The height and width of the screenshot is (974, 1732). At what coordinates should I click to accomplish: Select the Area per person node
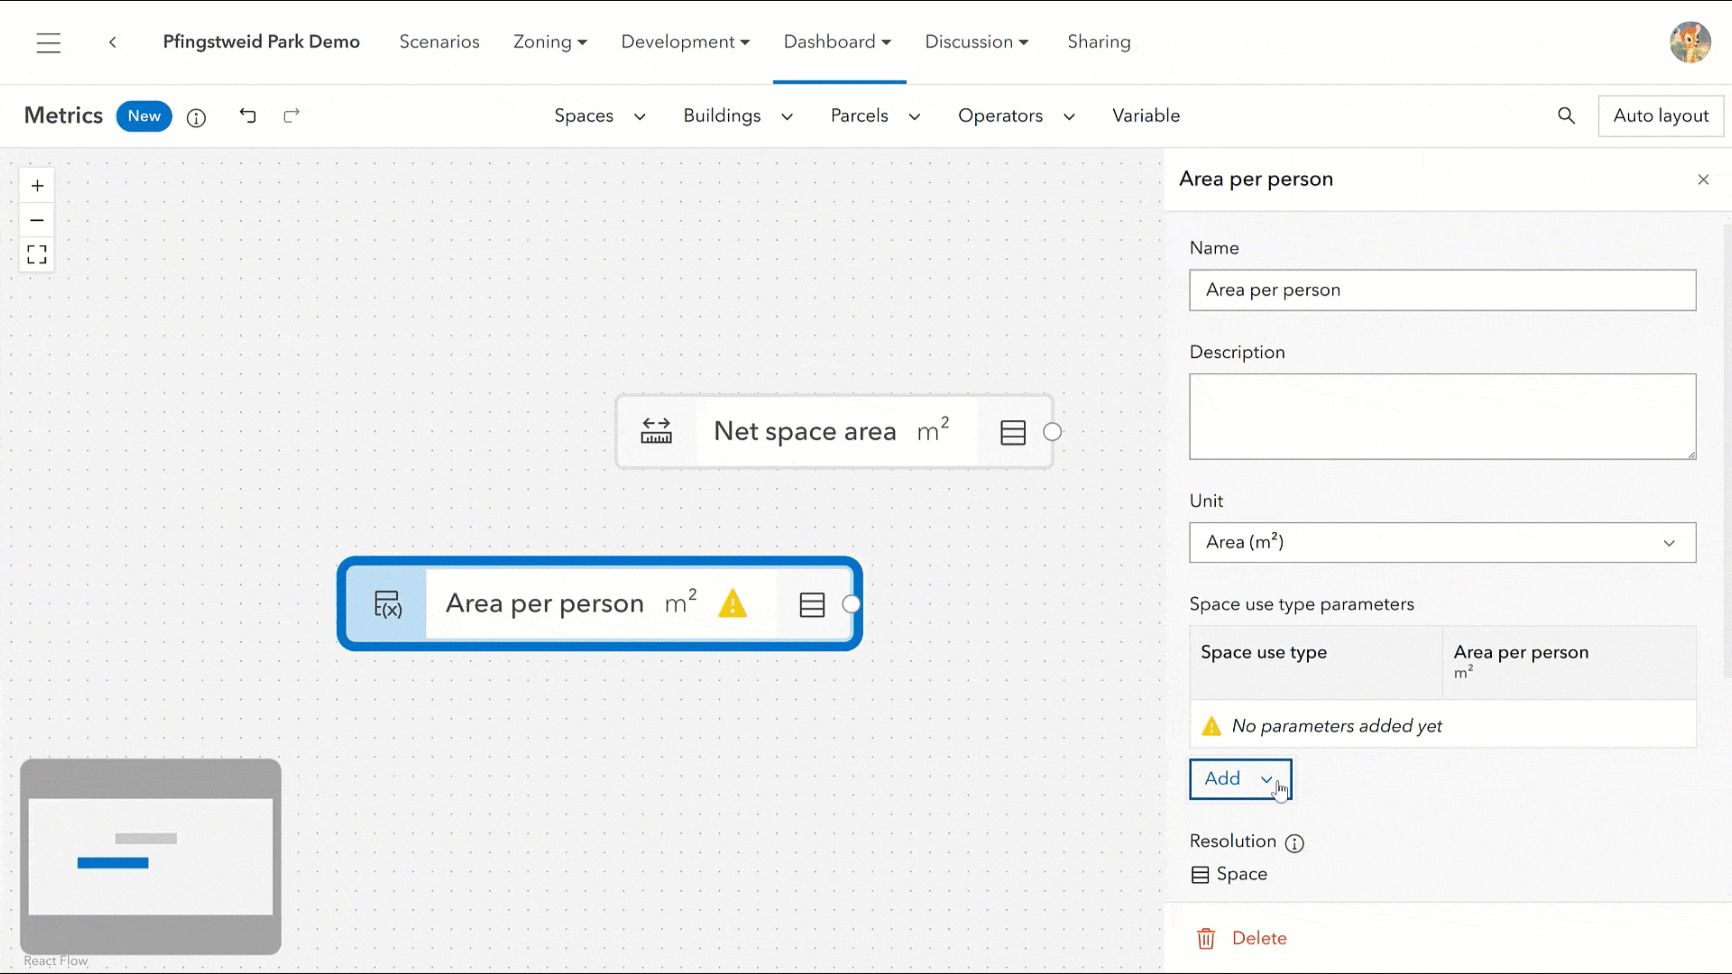[600, 604]
